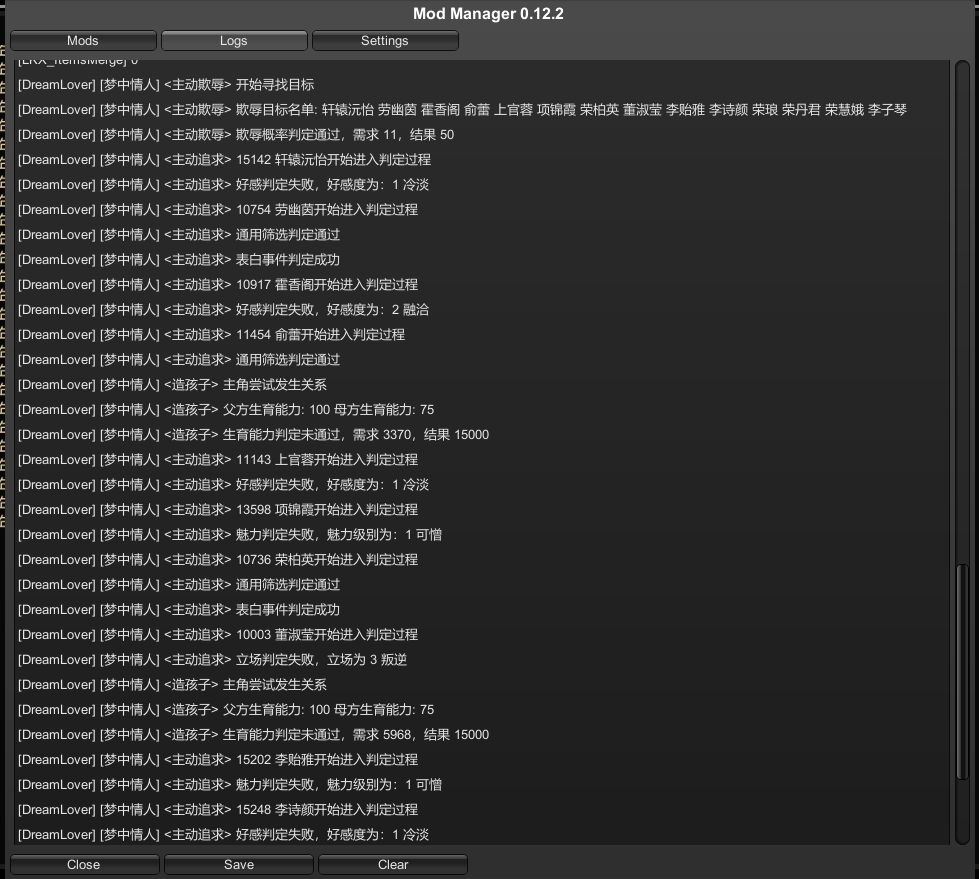Click the Mod Manager title bar
This screenshot has width=979, height=879.
tap(489, 12)
